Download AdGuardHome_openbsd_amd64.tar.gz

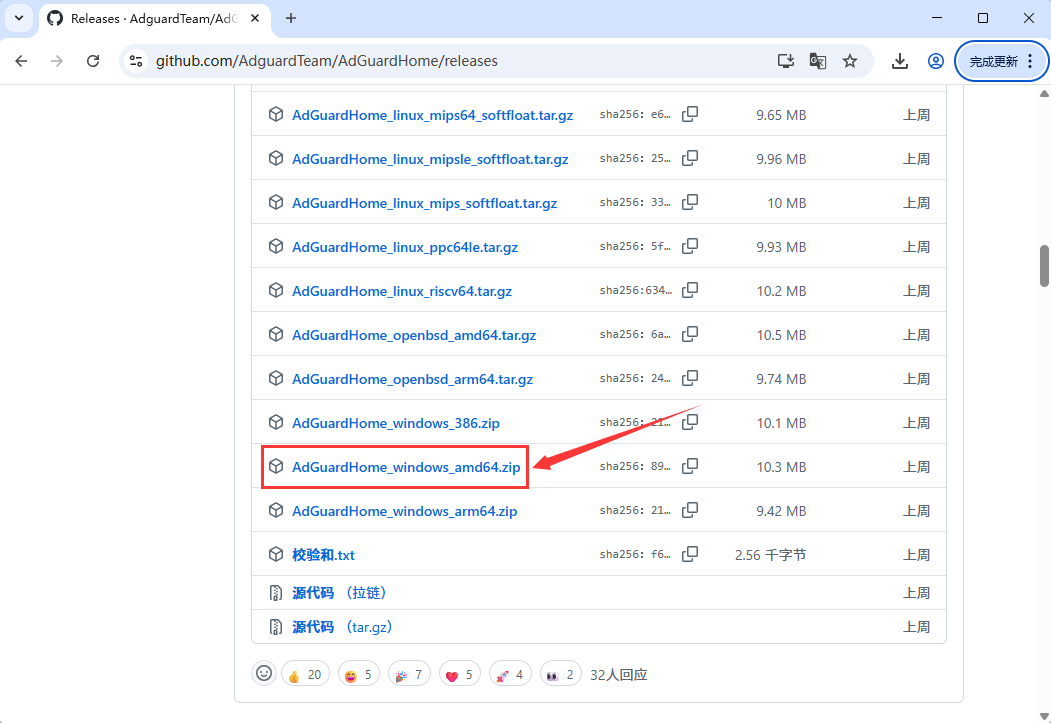click(x=414, y=335)
